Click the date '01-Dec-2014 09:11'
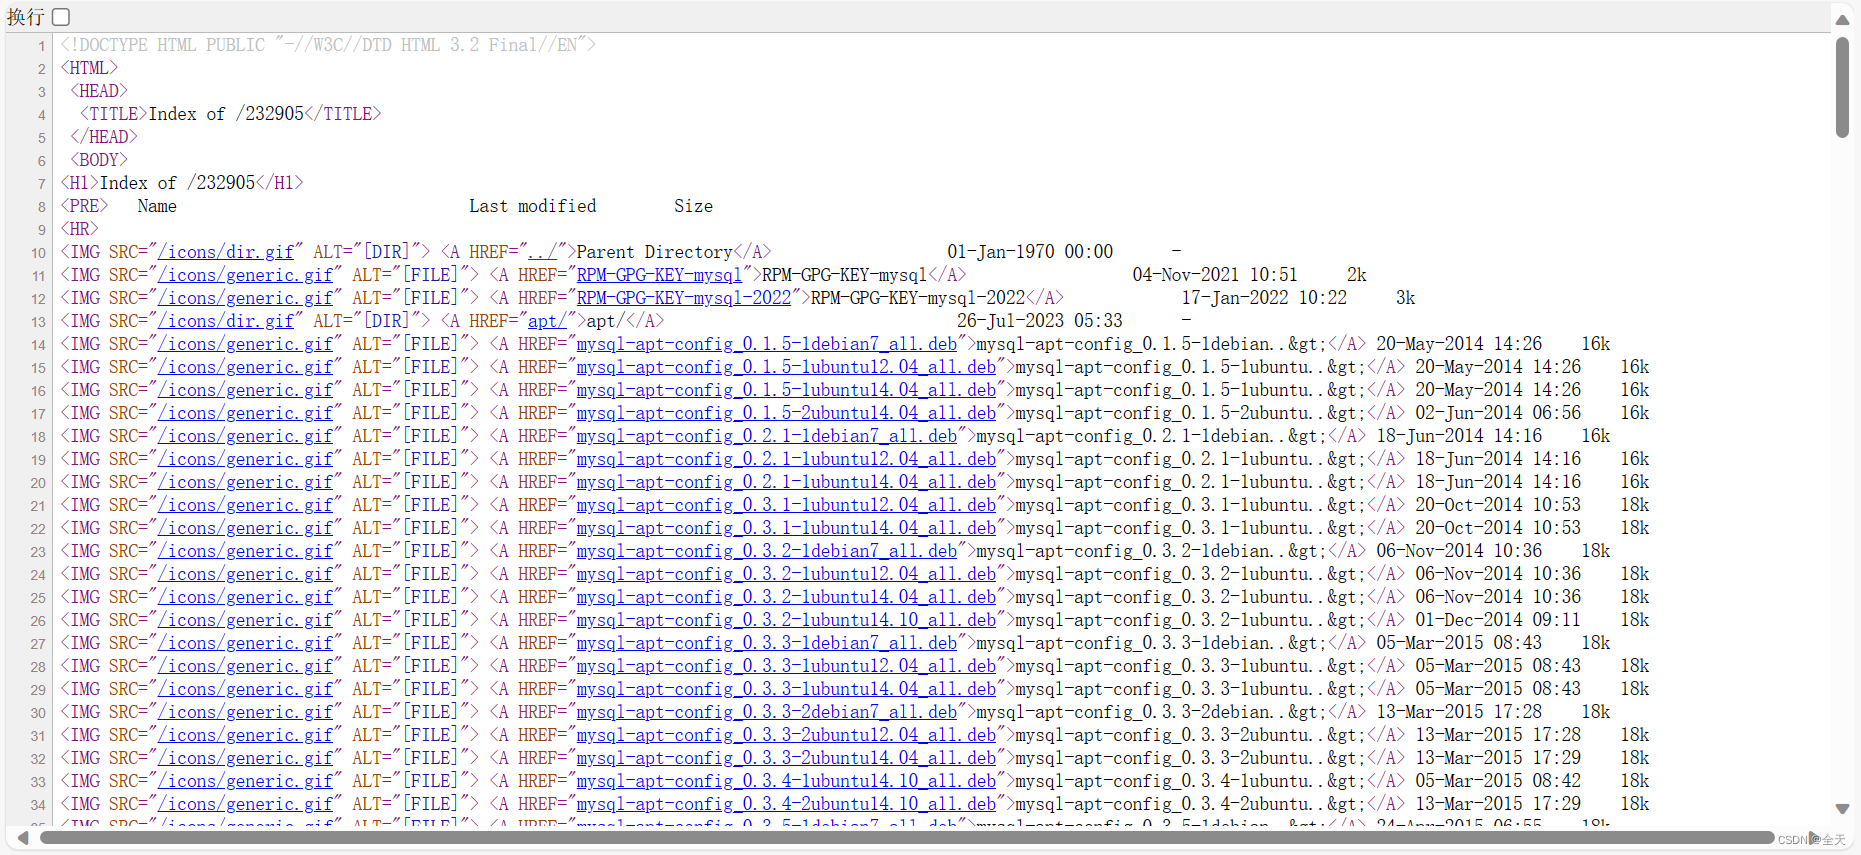 [x=1498, y=620]
